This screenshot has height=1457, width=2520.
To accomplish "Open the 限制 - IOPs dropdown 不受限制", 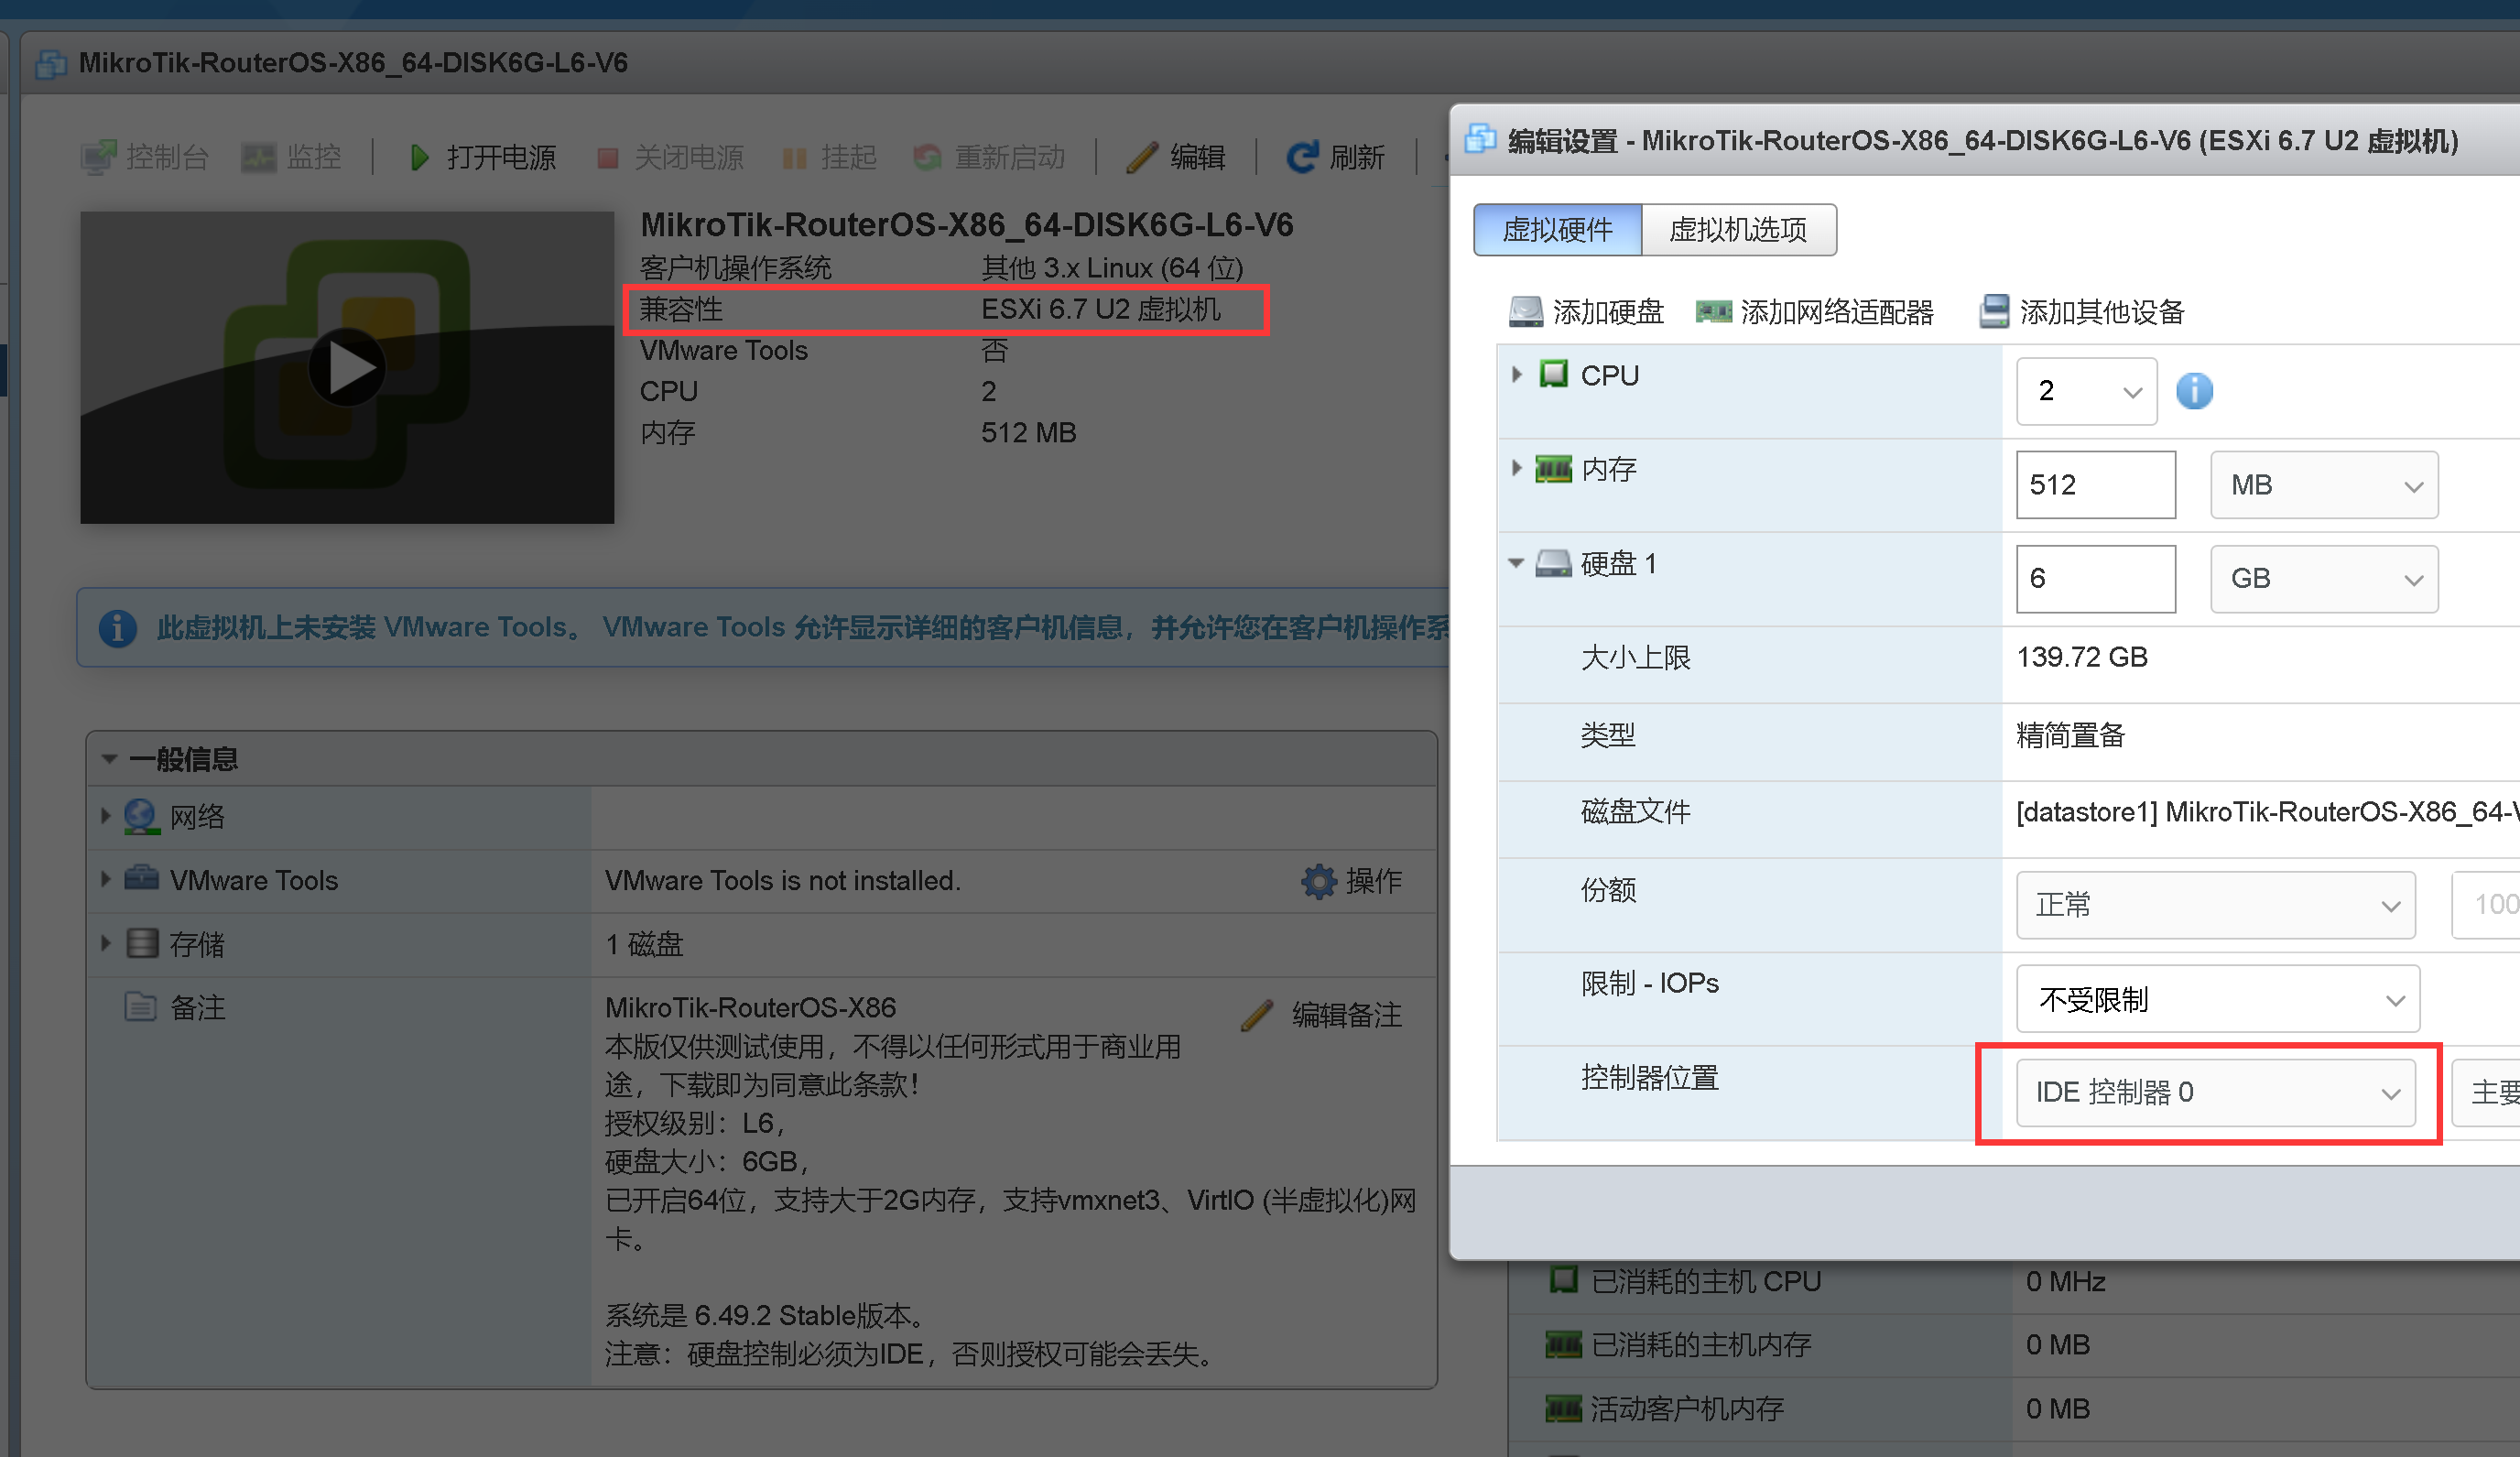I will click(2218, 999).
